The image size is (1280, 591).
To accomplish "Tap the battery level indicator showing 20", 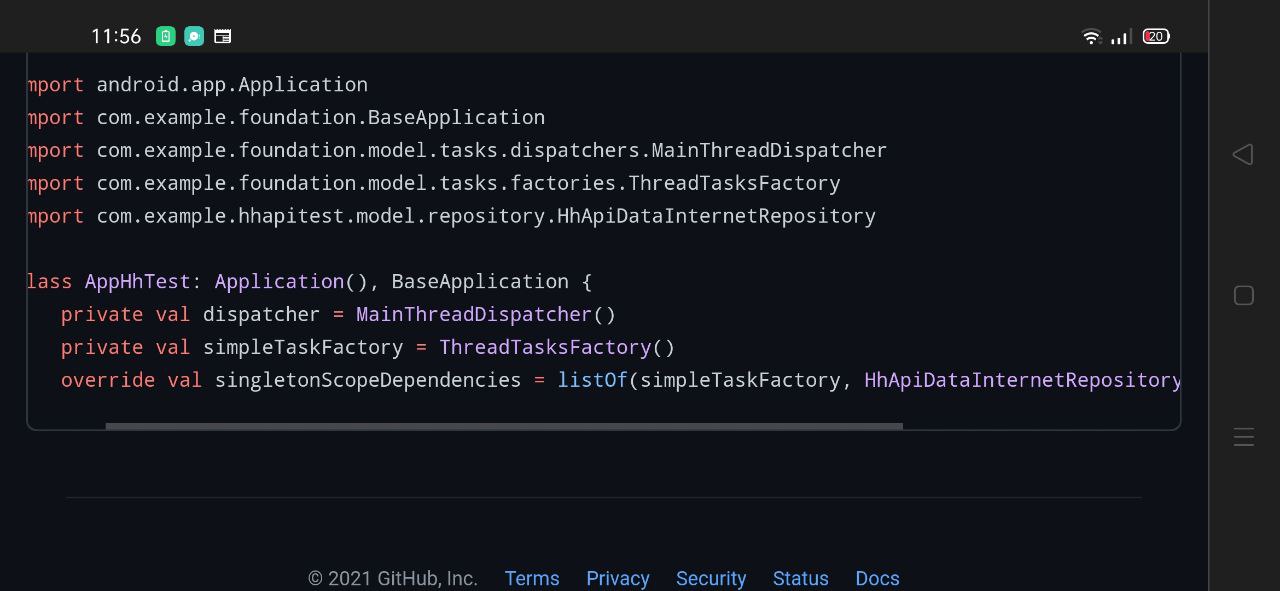I will pyautogui.click(x=1156, y=36).
